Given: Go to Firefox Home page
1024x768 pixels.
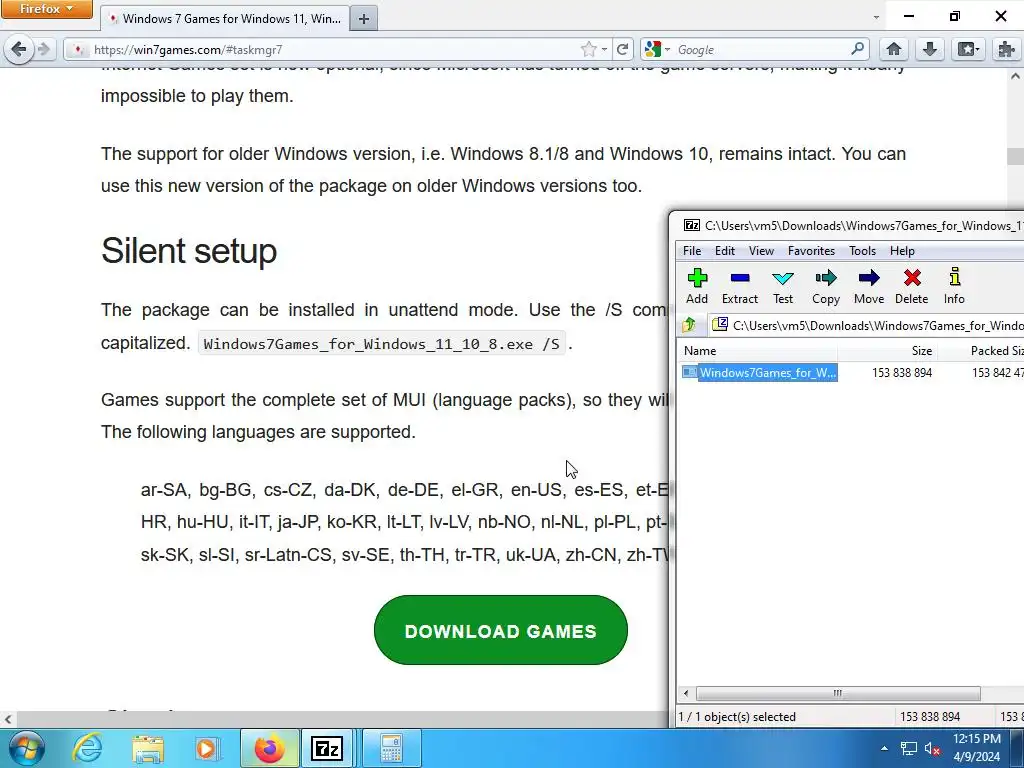Looking at the screenshot, I should 894,49.
